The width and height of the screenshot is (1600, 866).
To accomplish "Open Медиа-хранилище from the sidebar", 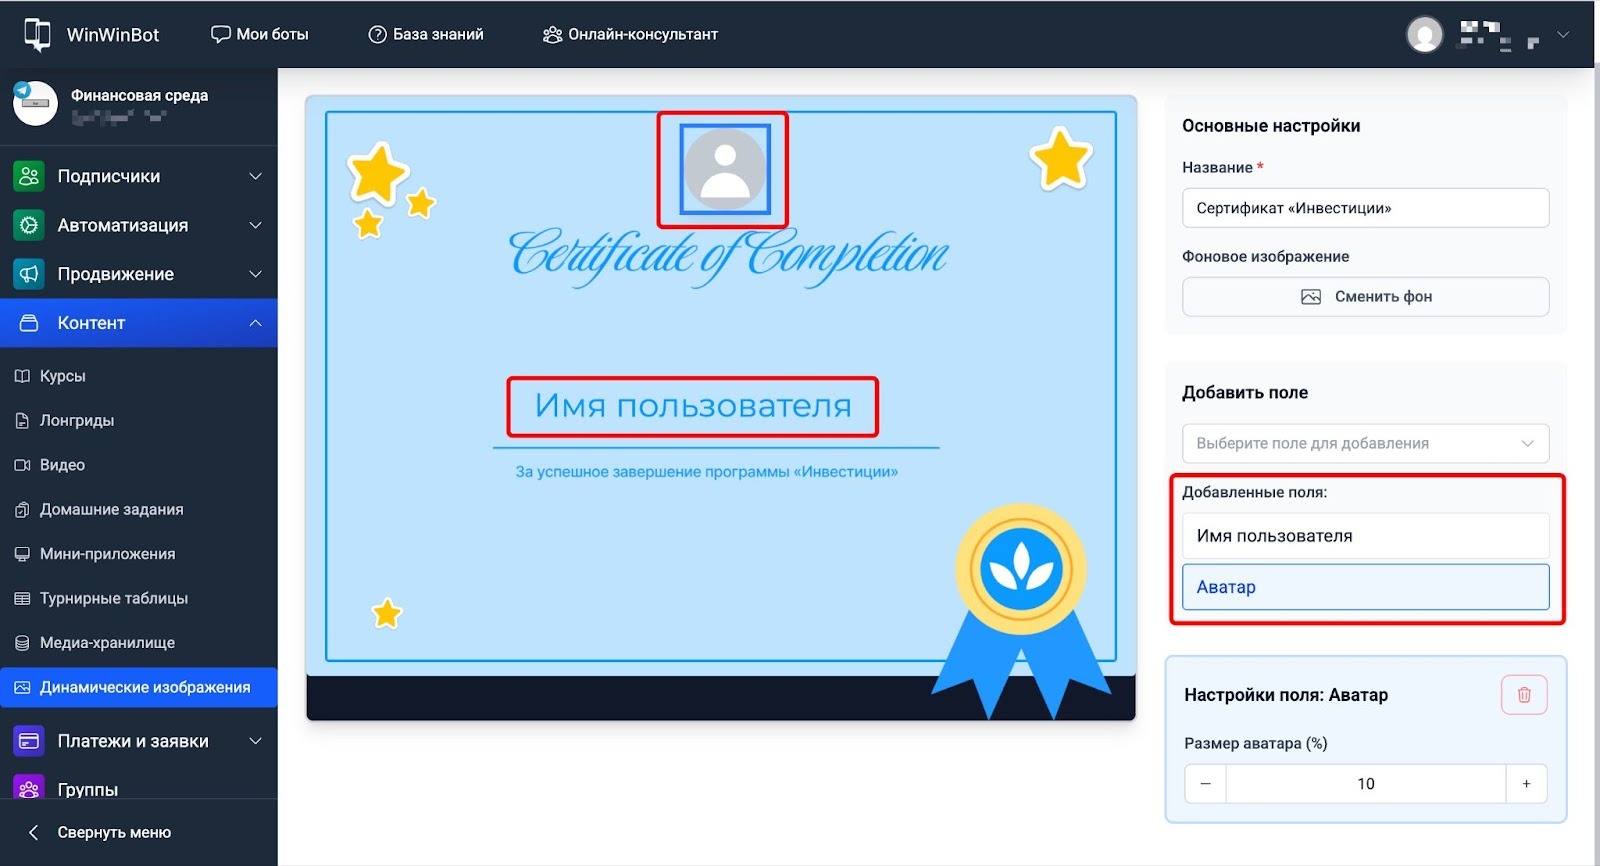I will (x=107, y=643).
